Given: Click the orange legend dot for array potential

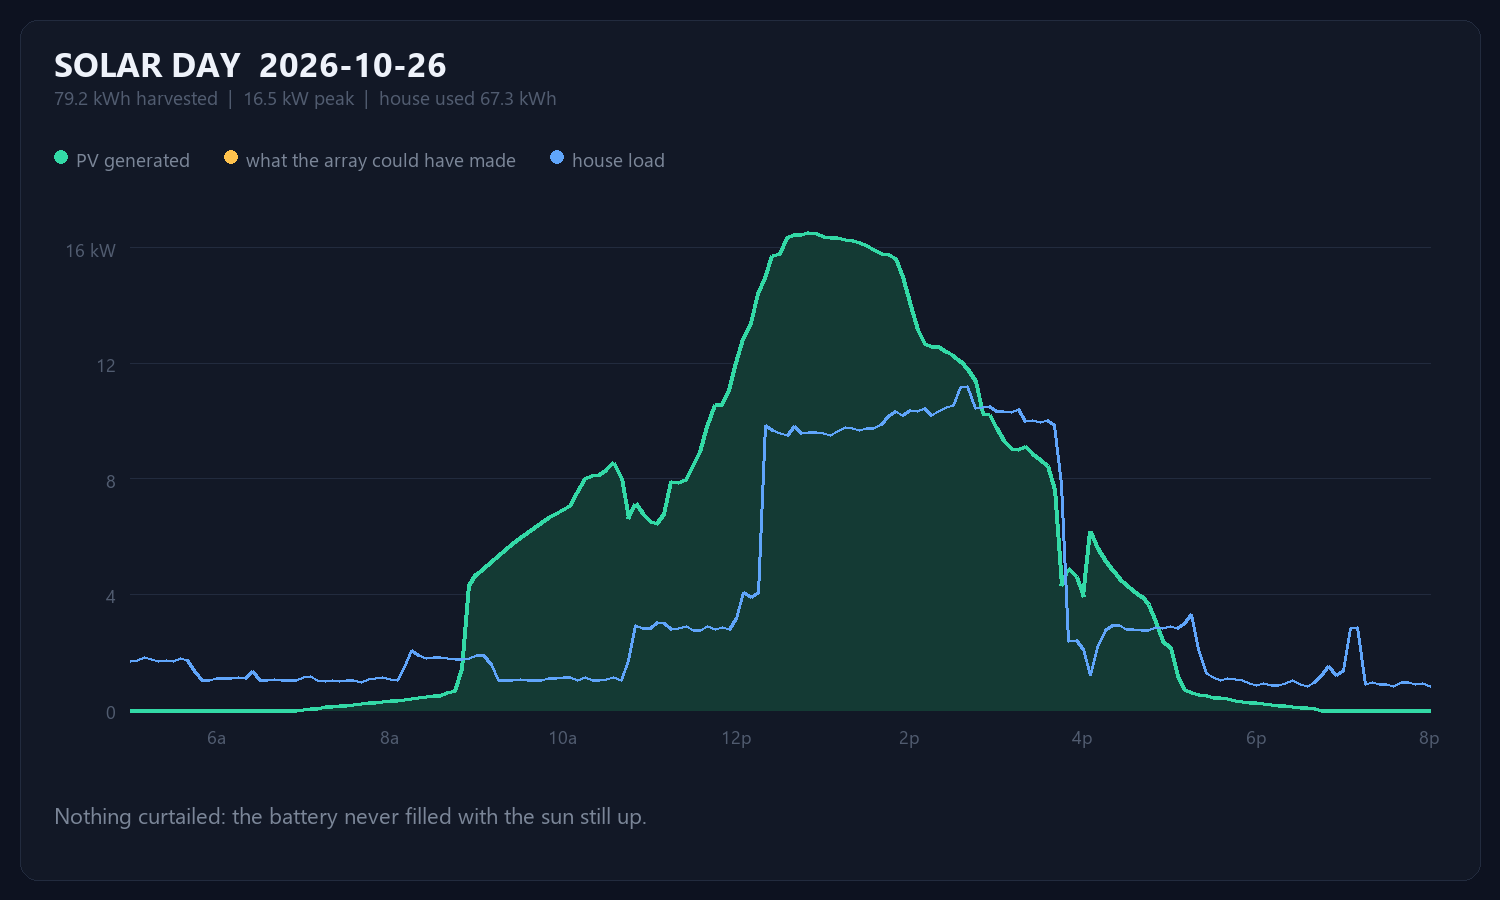Looking at the screenshot, I should pyautogui.click(x=231, y=158).
